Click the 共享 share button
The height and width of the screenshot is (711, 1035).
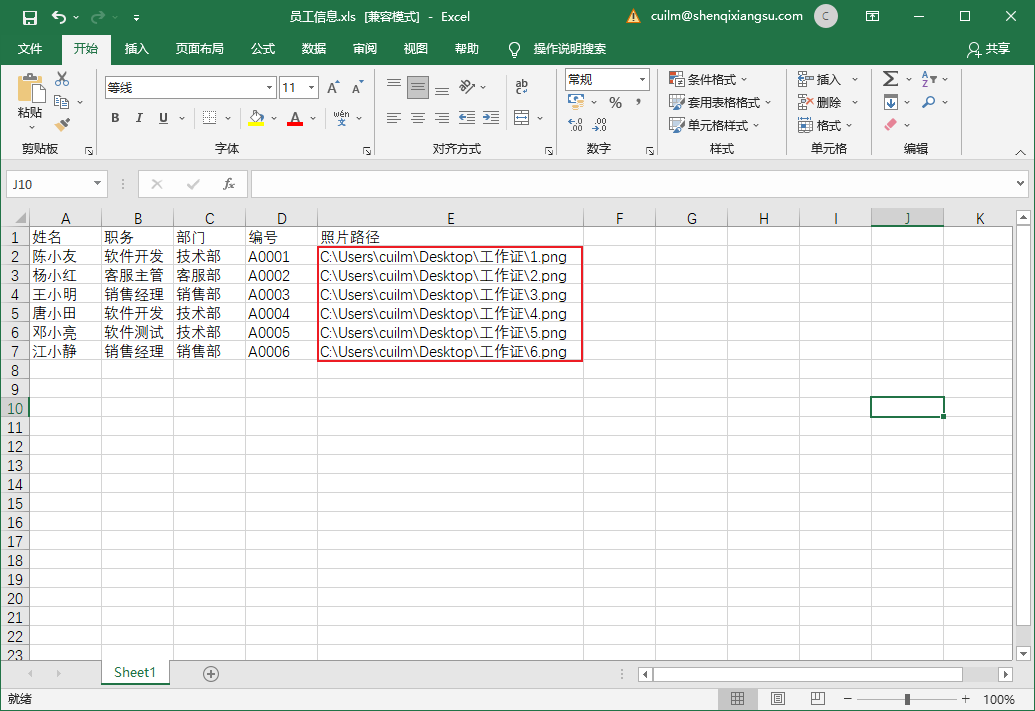(x=988, y=49)
